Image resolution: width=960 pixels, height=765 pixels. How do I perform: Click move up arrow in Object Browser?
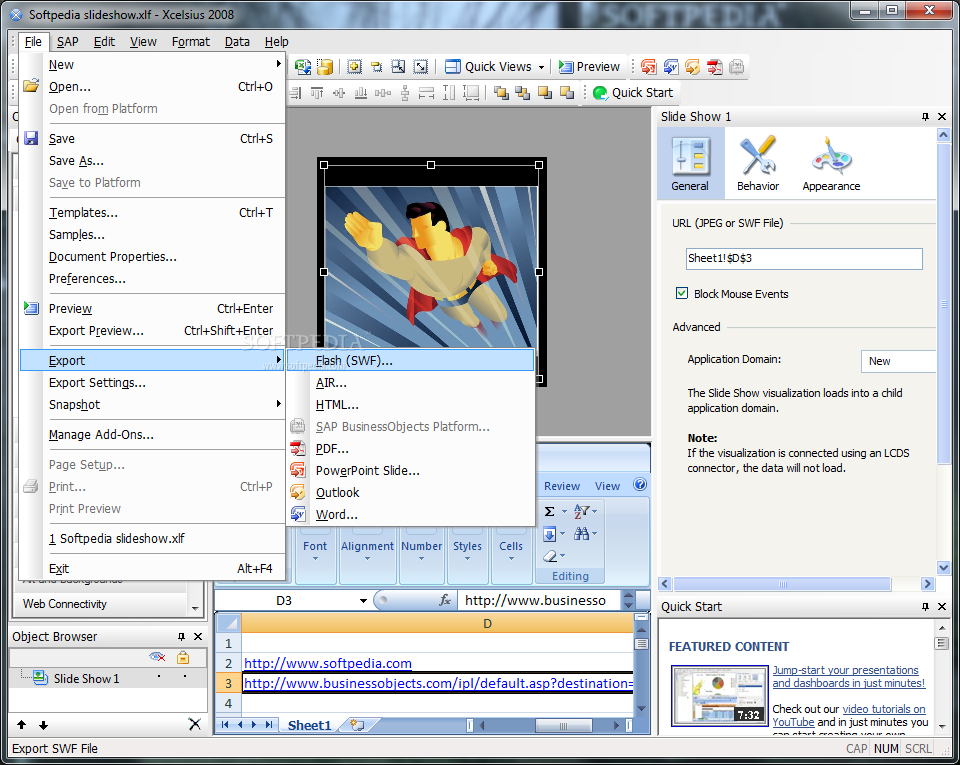tap(21, 725)
